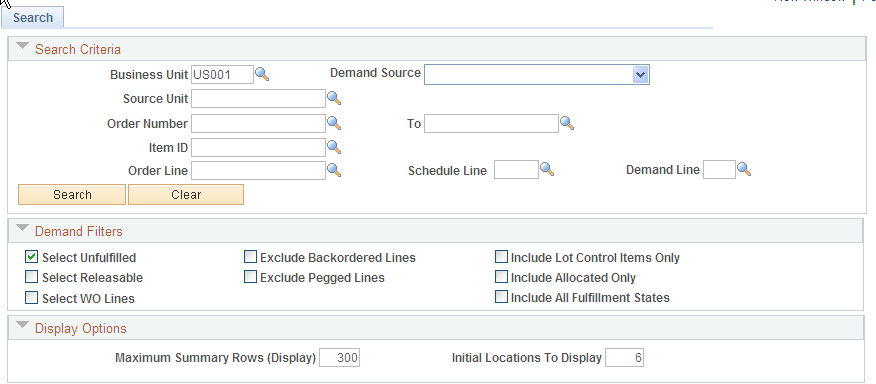Open Order Line lookup magnifier
Viewport: 876px width, 384px height.
334,170
